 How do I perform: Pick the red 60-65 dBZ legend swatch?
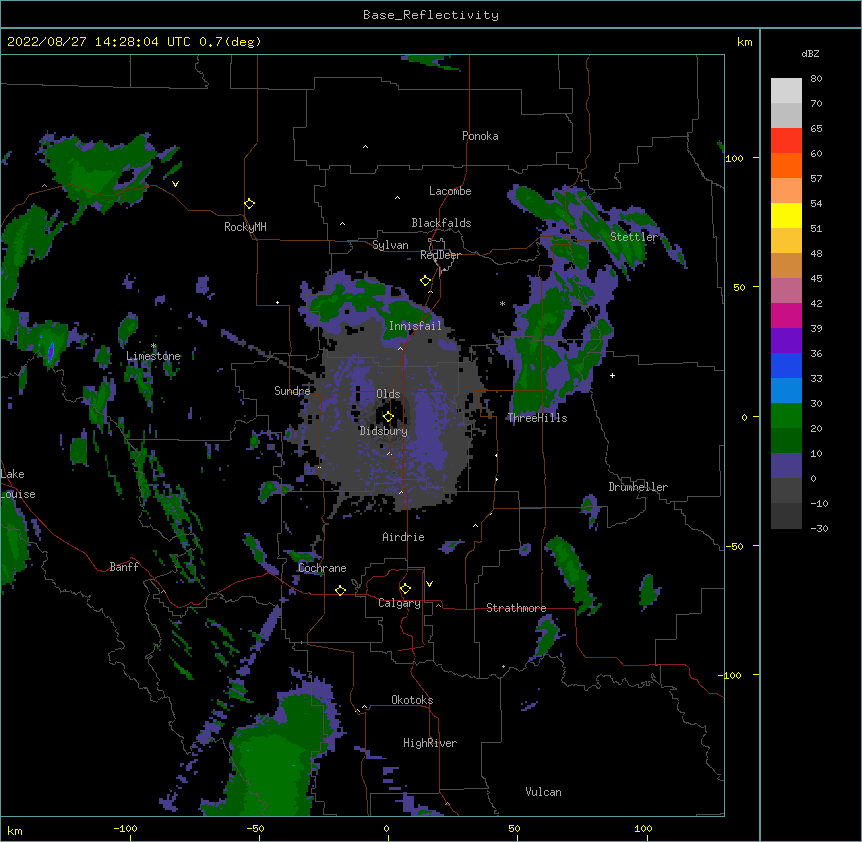(x=786, y=141)
